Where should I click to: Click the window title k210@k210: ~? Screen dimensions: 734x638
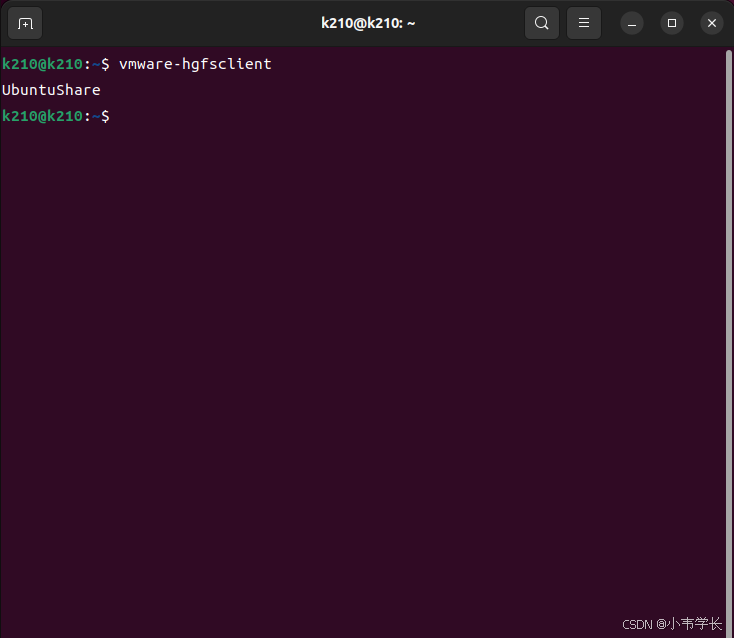point(368,23)
